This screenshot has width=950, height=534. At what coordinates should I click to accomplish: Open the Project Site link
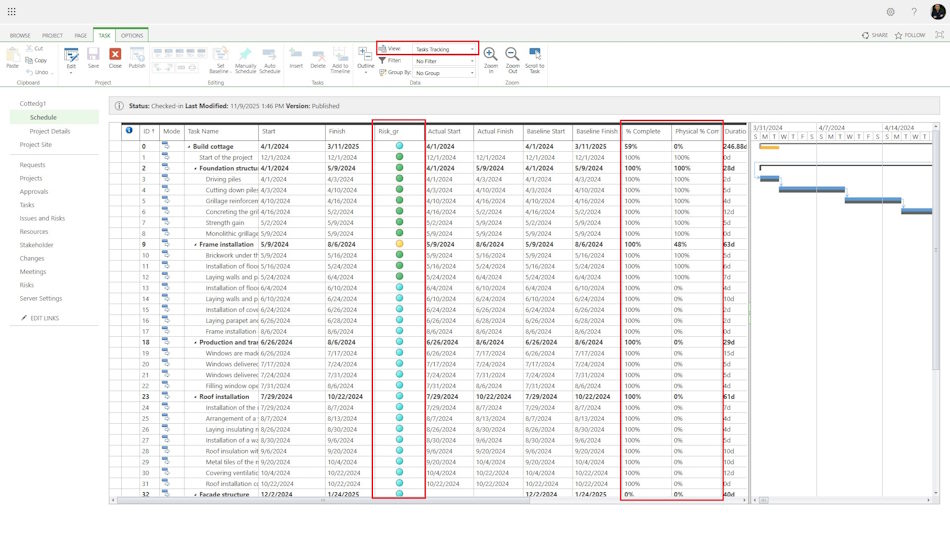pyautogui.click(x=36, y=145)
